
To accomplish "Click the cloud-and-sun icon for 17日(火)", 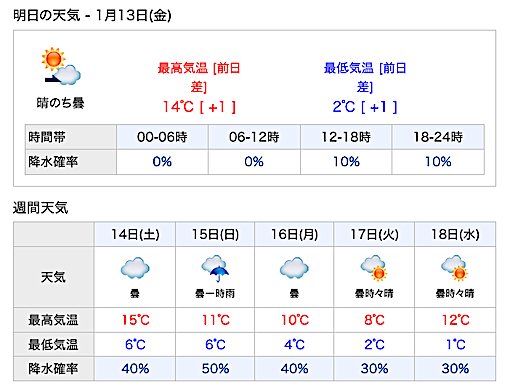I will click(x=374, y=268).
